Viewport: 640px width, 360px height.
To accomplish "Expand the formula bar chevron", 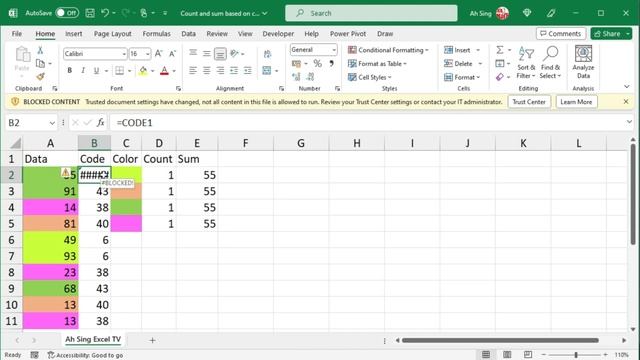I will coord(629,122).
